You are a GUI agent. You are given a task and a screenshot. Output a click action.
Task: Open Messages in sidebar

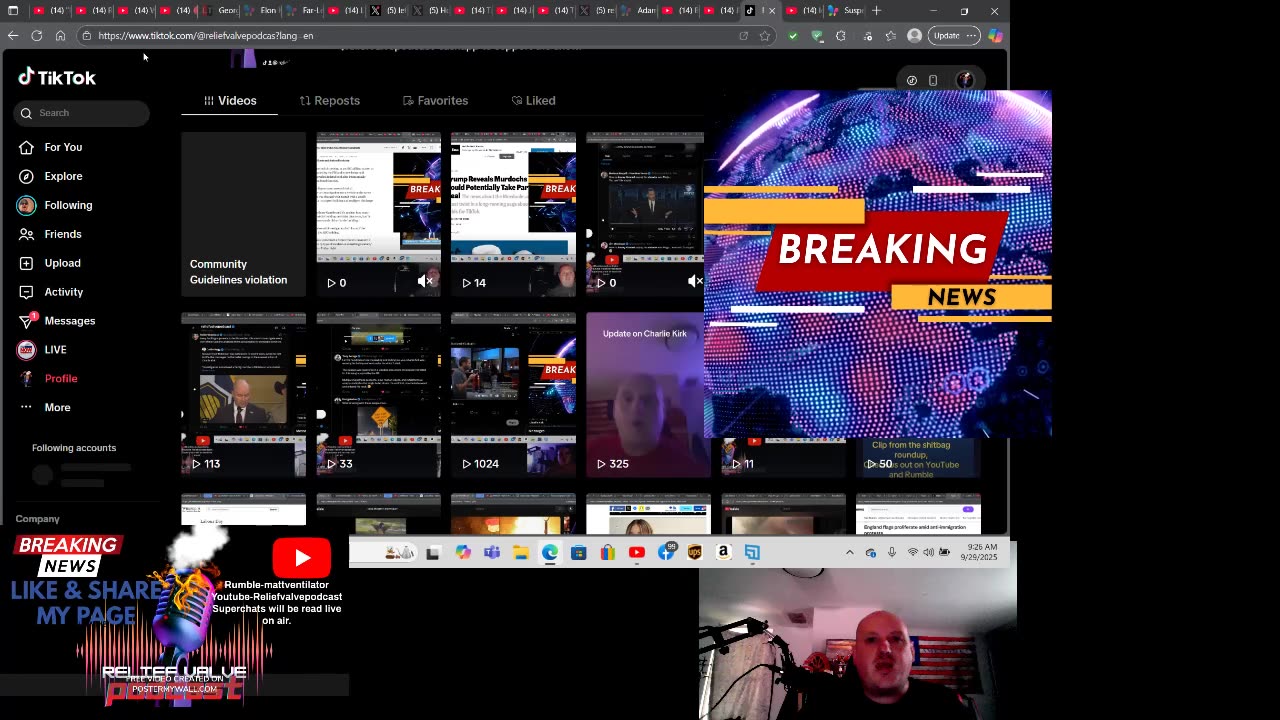tap(69, 321)
